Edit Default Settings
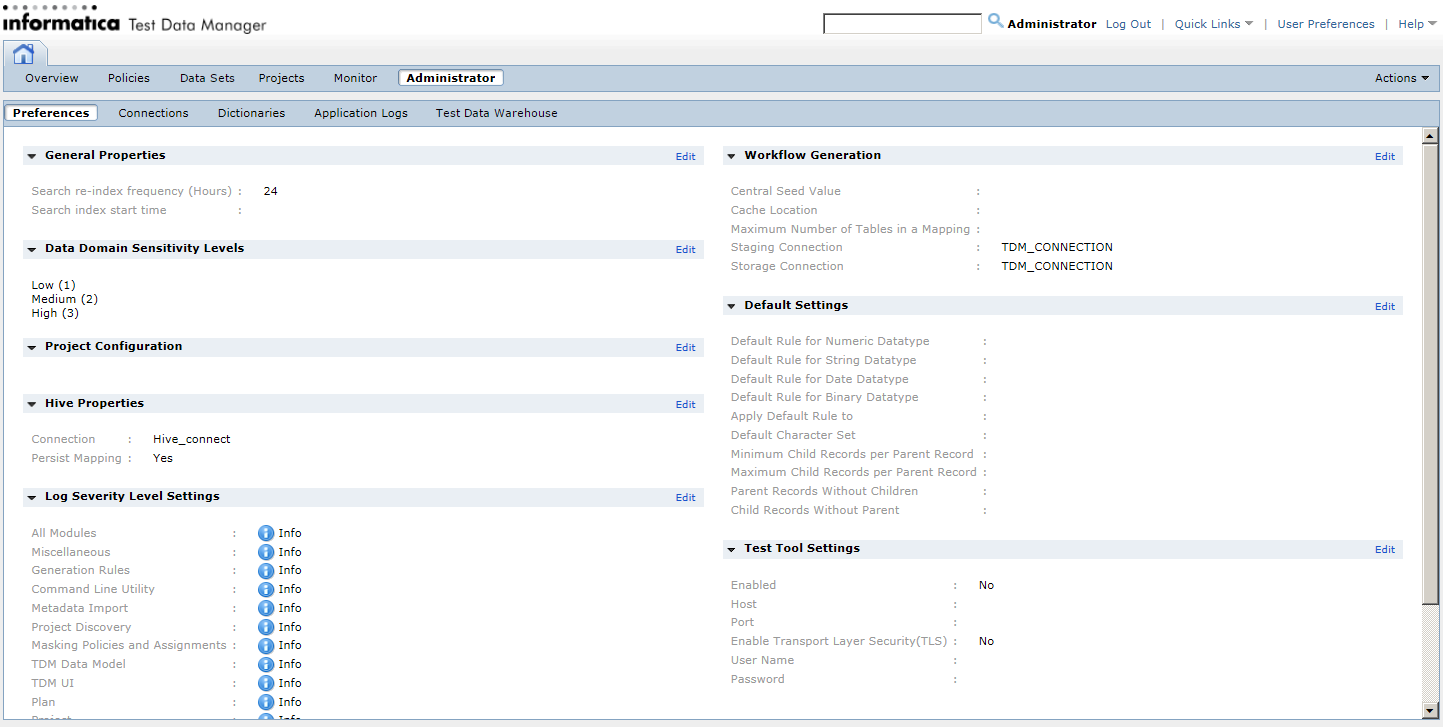The height and width of the screenshot is (727, 1443). click(1385, 307)
